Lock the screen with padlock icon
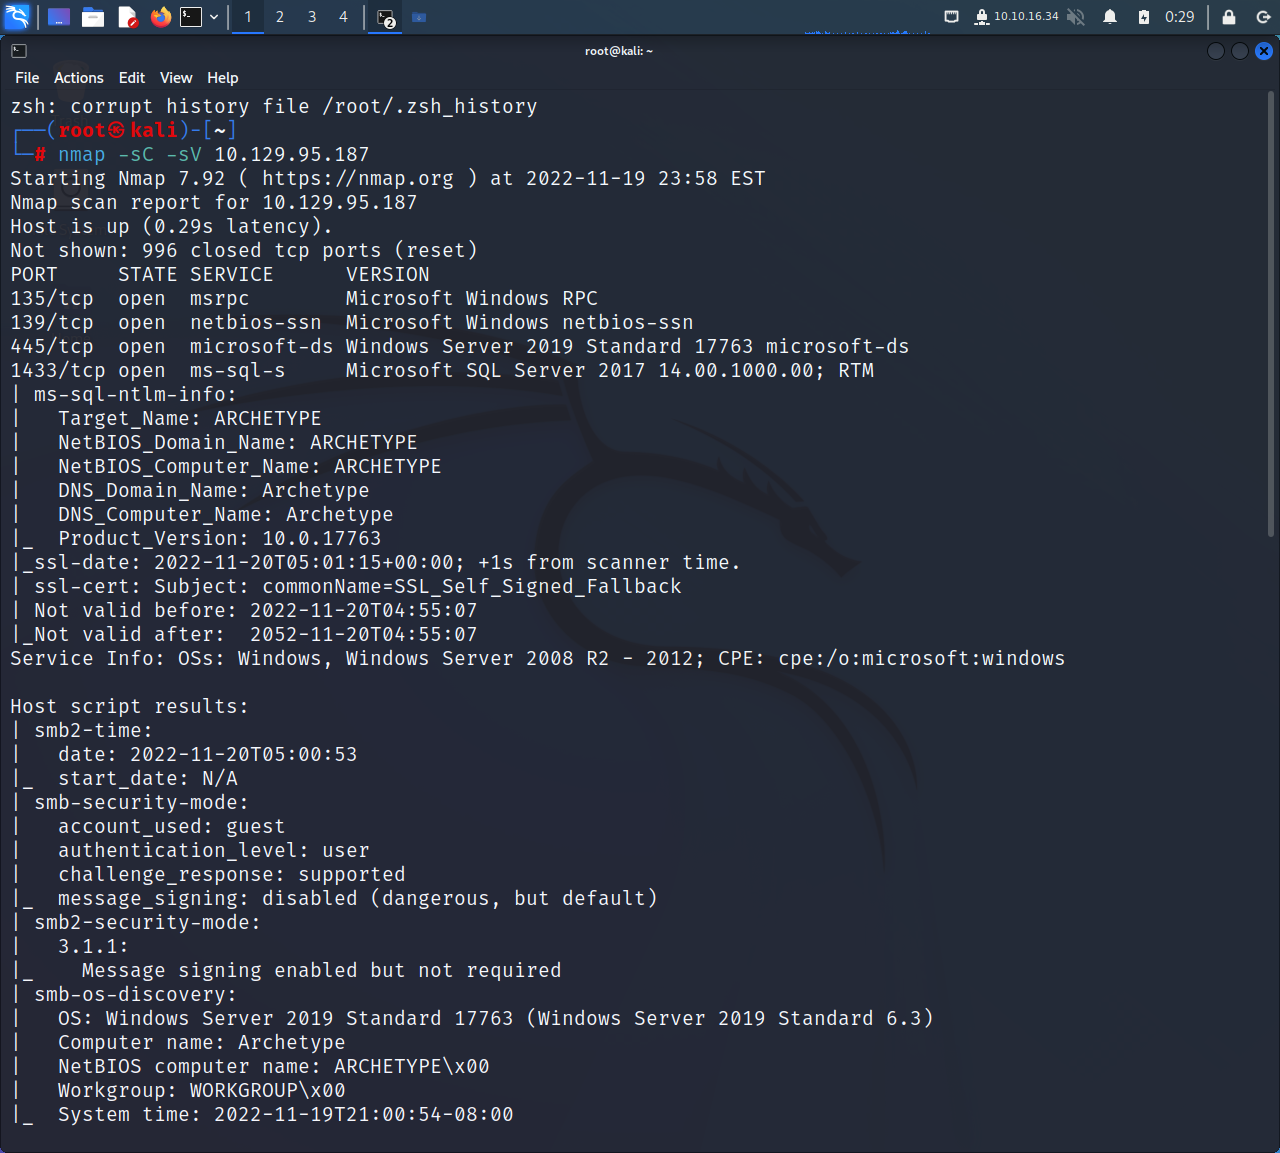Viewport: 1280px width, 1153px height. coord(1229,17)
